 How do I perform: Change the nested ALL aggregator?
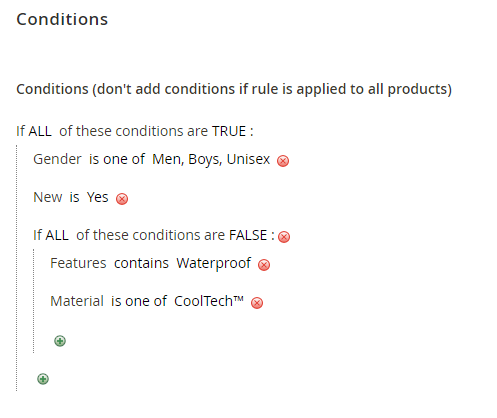pos(57,235)
